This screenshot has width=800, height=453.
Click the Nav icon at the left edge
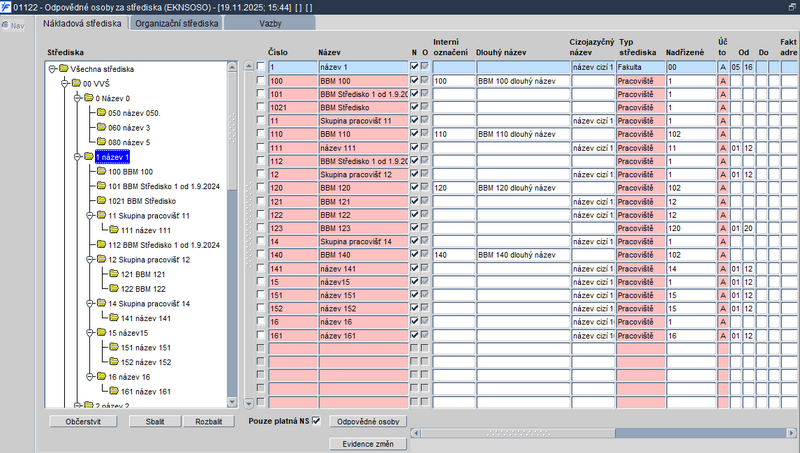pos(5,25)
